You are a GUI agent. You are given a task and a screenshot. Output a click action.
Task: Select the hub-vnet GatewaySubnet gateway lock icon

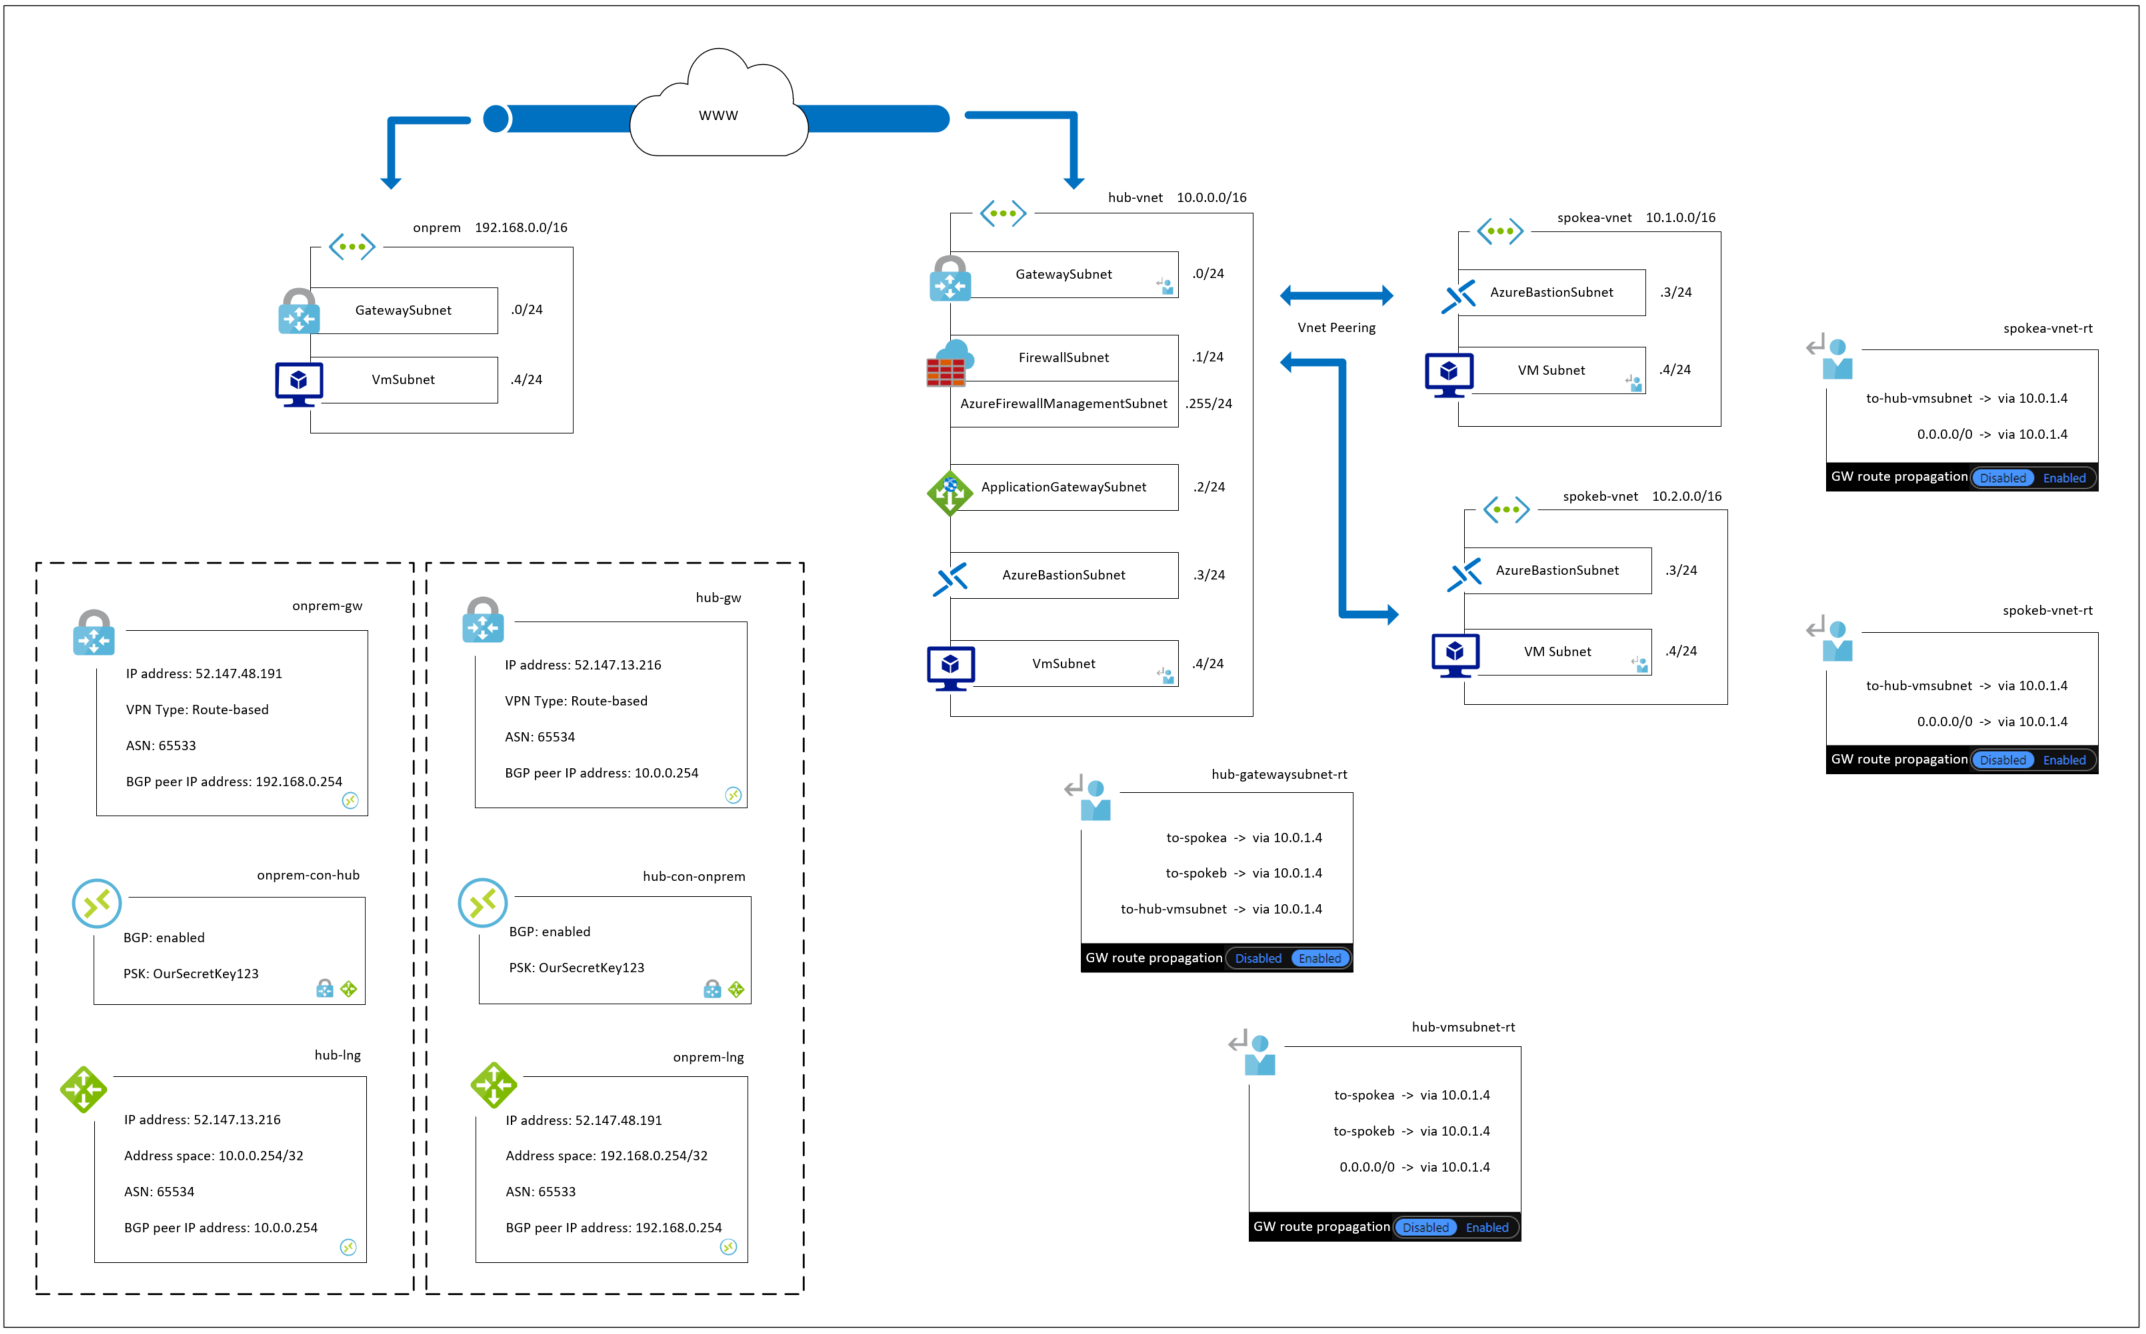pyautogui.click(x=949, y=278)
